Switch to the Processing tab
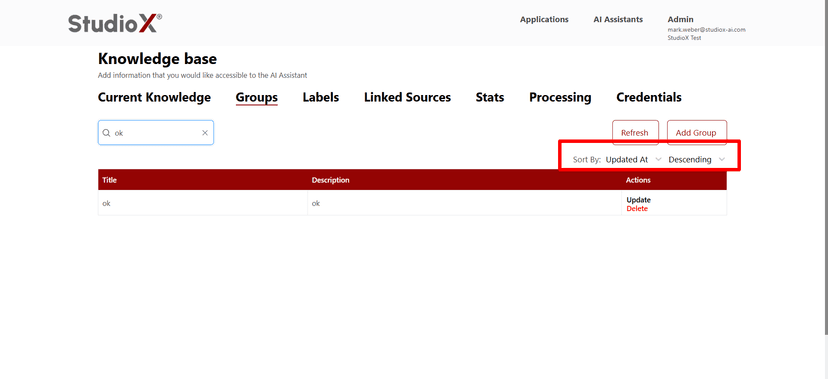Image resolution: width=828 pixels, height=379 pixels. pos(560,98)
